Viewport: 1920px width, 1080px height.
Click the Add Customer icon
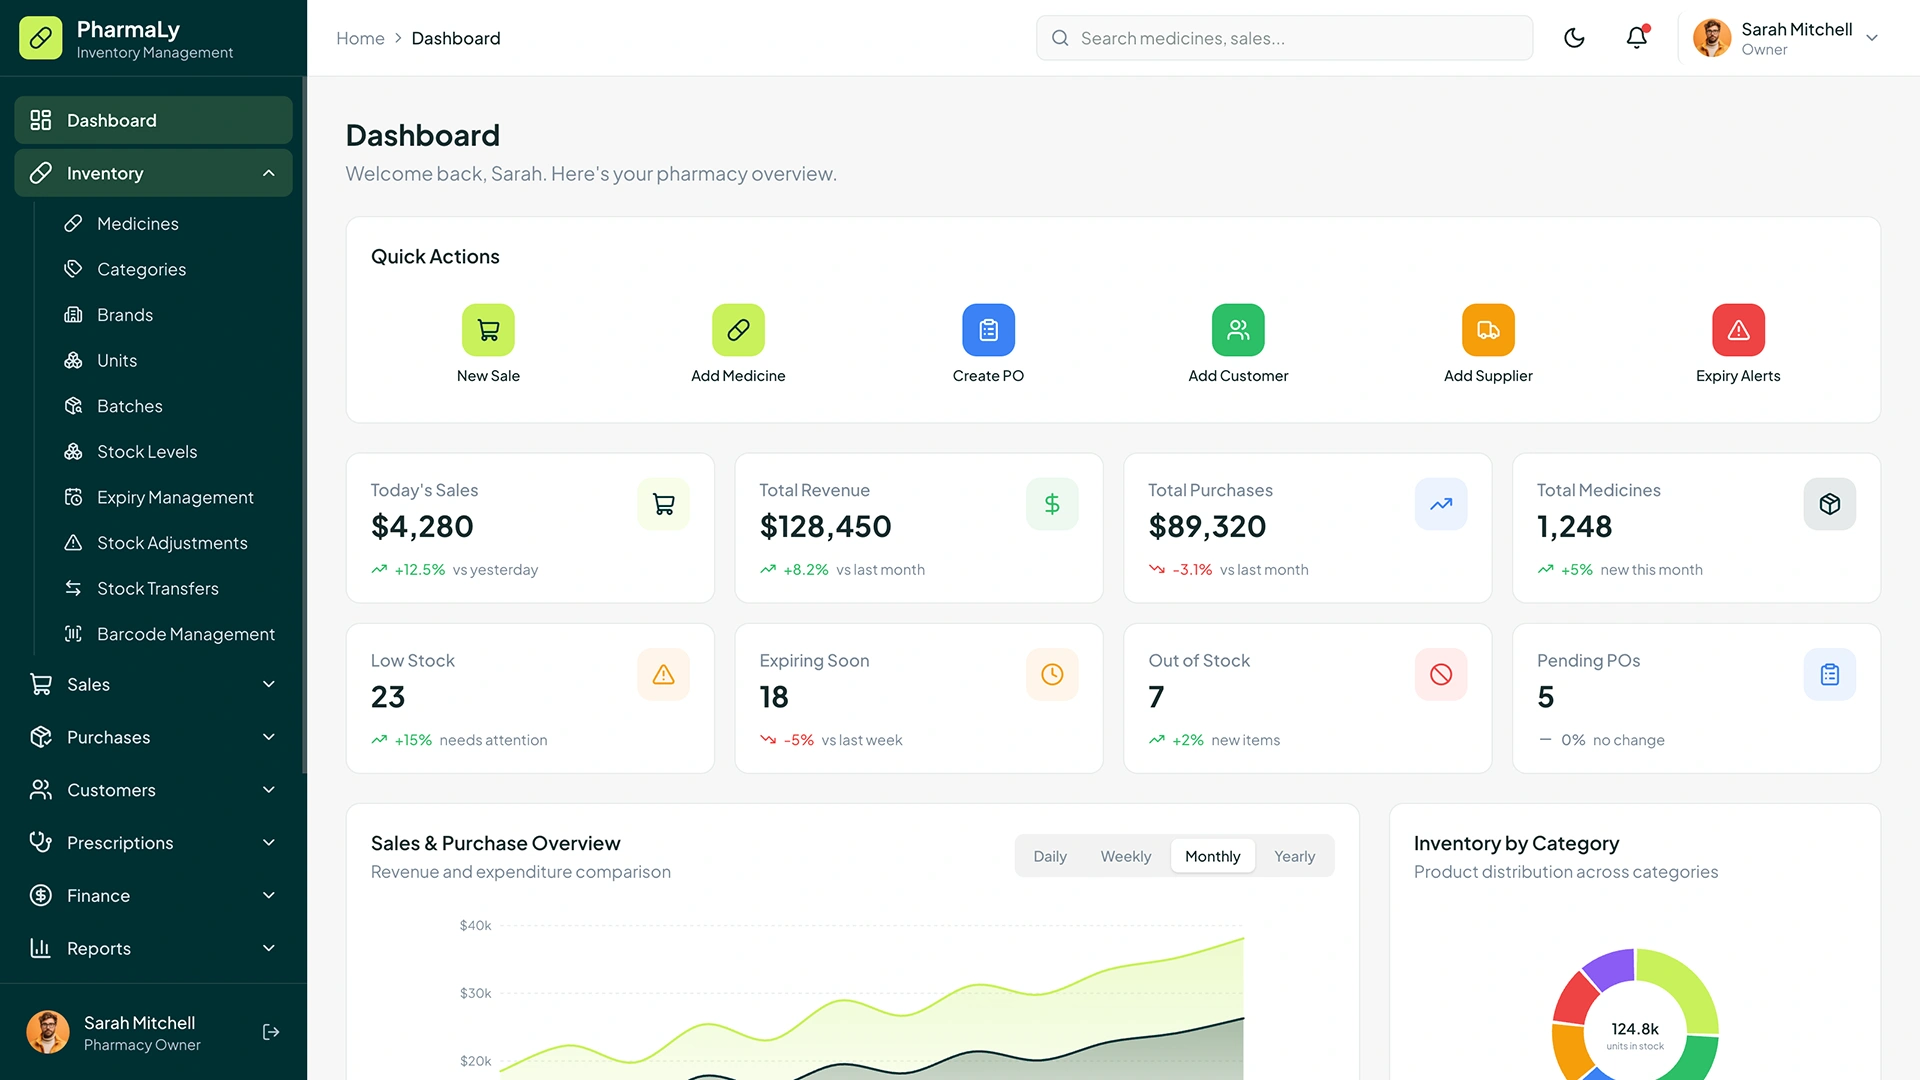[x=1238, y=330]
